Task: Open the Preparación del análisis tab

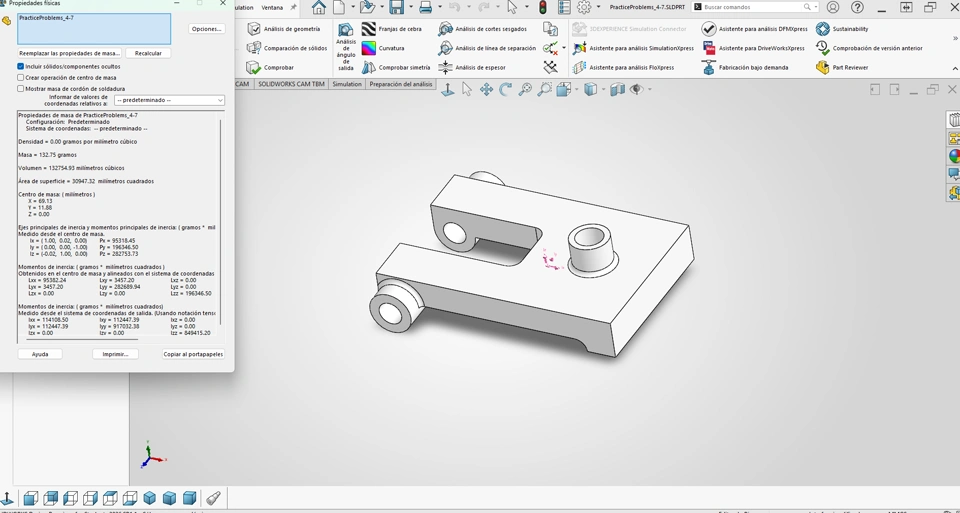Action: pos(400,84)
